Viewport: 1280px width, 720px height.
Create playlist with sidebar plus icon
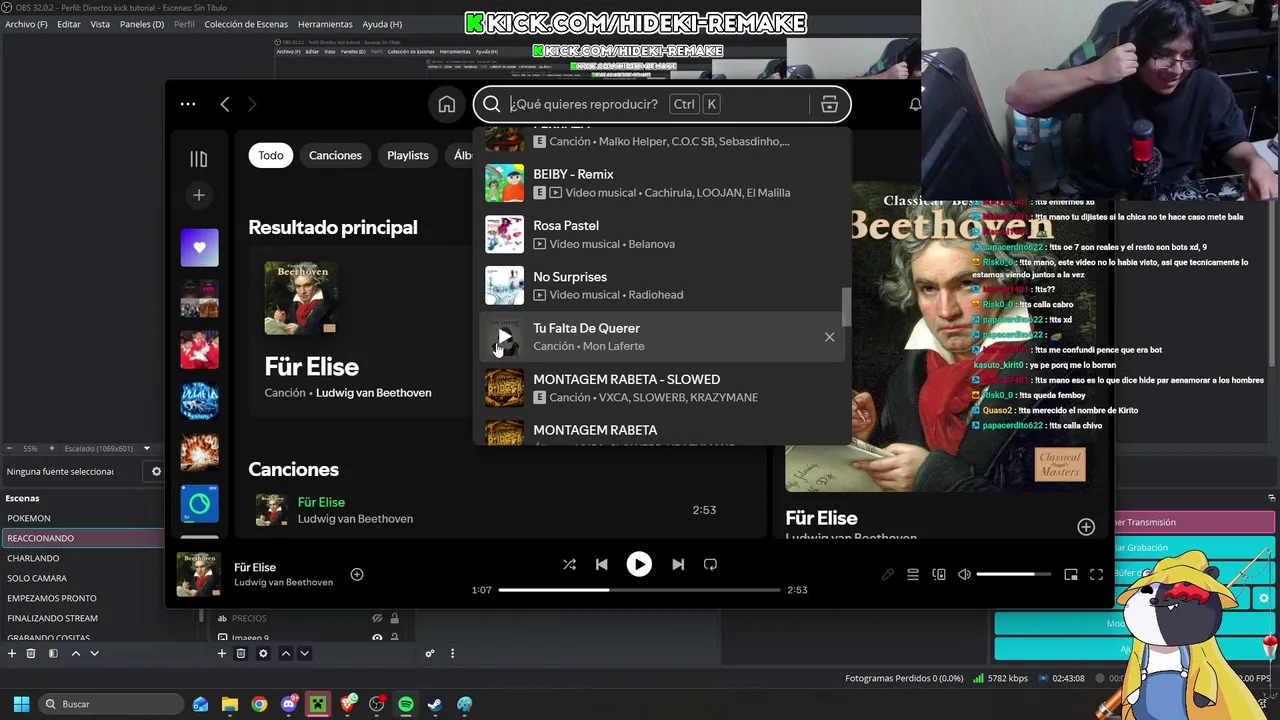pos(198,195)
